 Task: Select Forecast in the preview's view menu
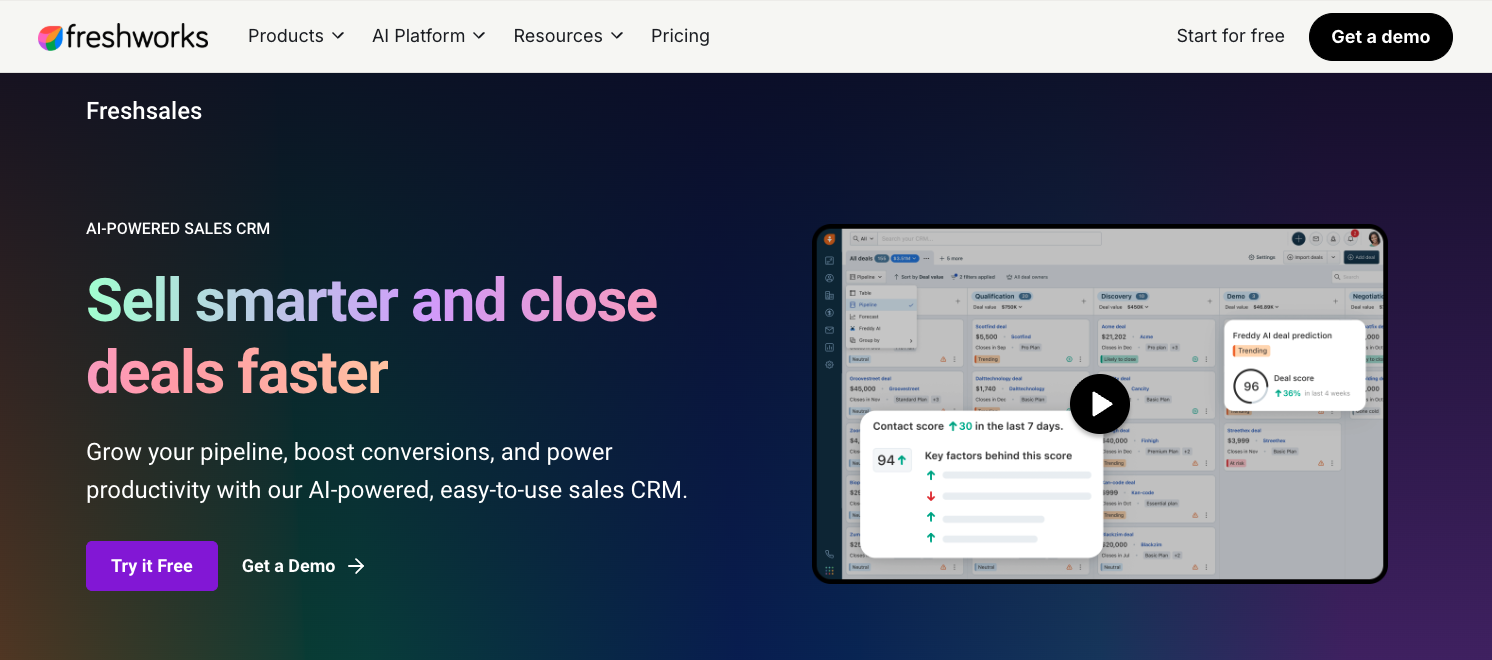click(881, 316)
